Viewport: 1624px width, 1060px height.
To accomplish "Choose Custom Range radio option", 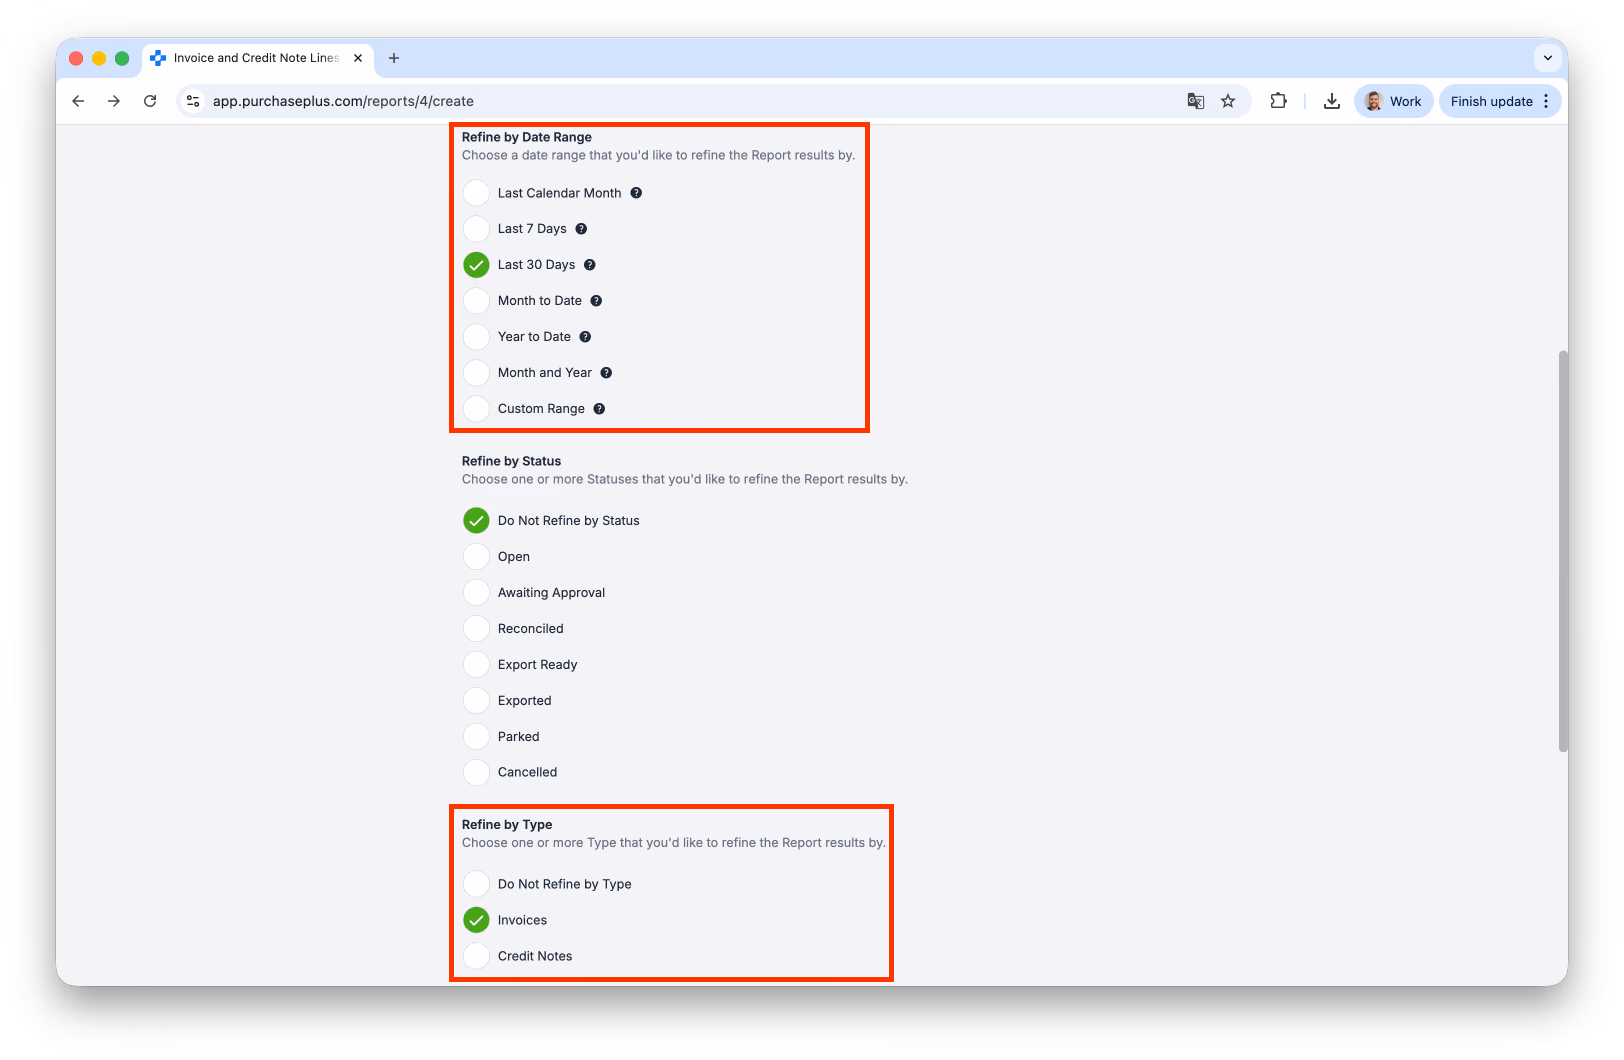I will pyautogui.click(x=476, y=409).
